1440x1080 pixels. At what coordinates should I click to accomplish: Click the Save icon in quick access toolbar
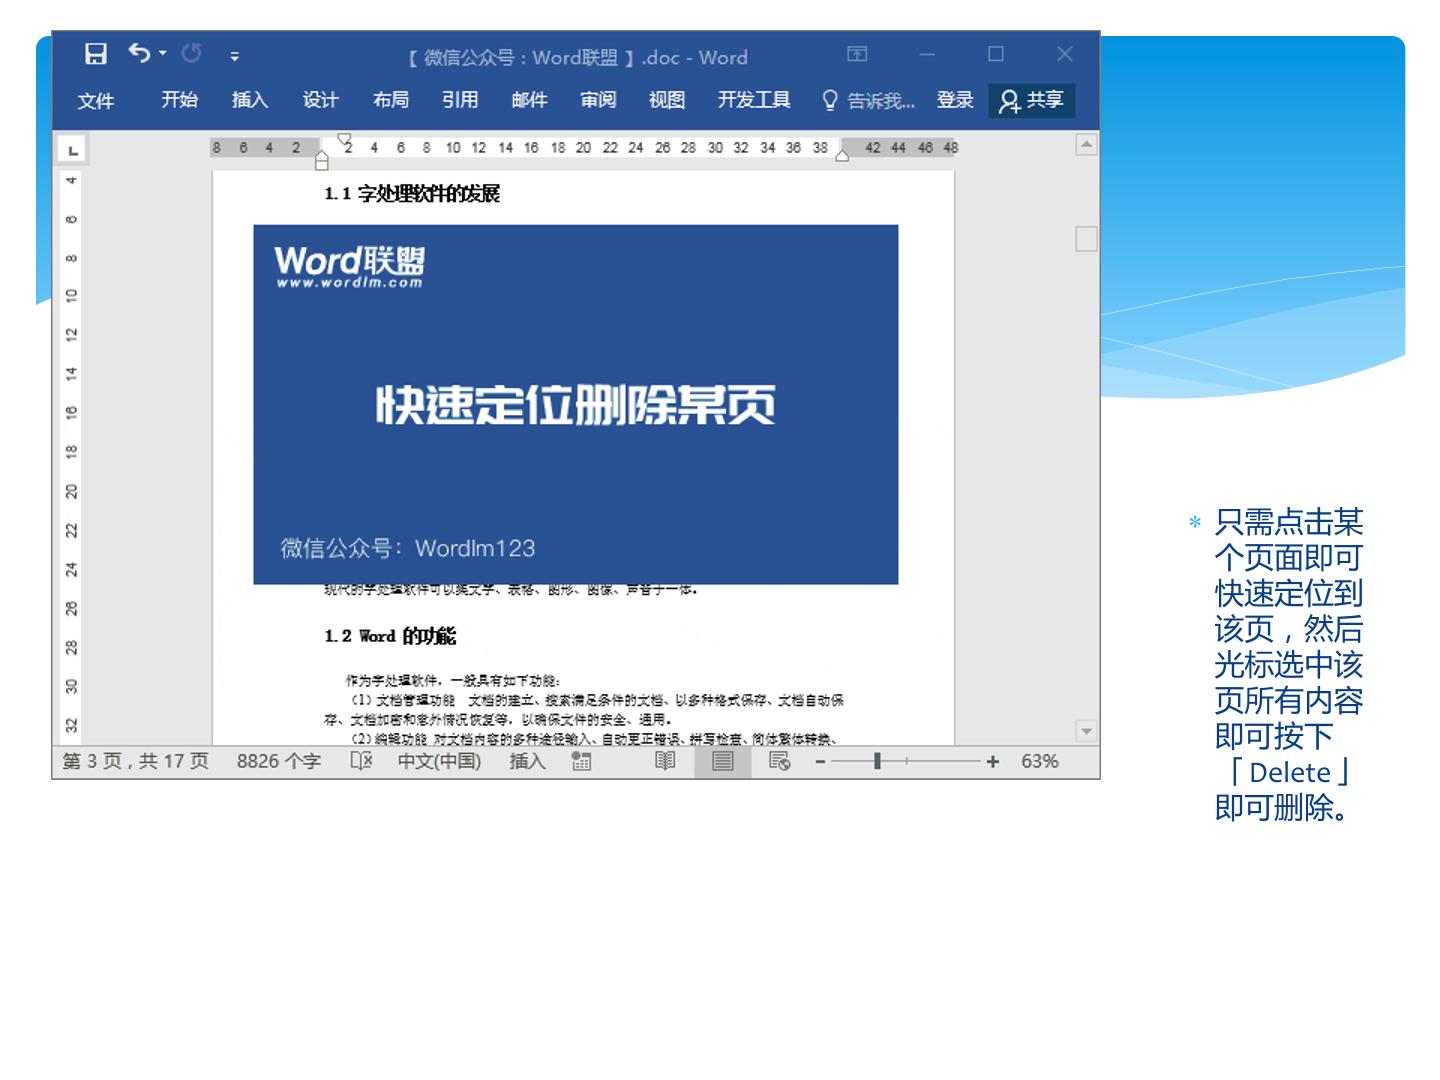95,54
